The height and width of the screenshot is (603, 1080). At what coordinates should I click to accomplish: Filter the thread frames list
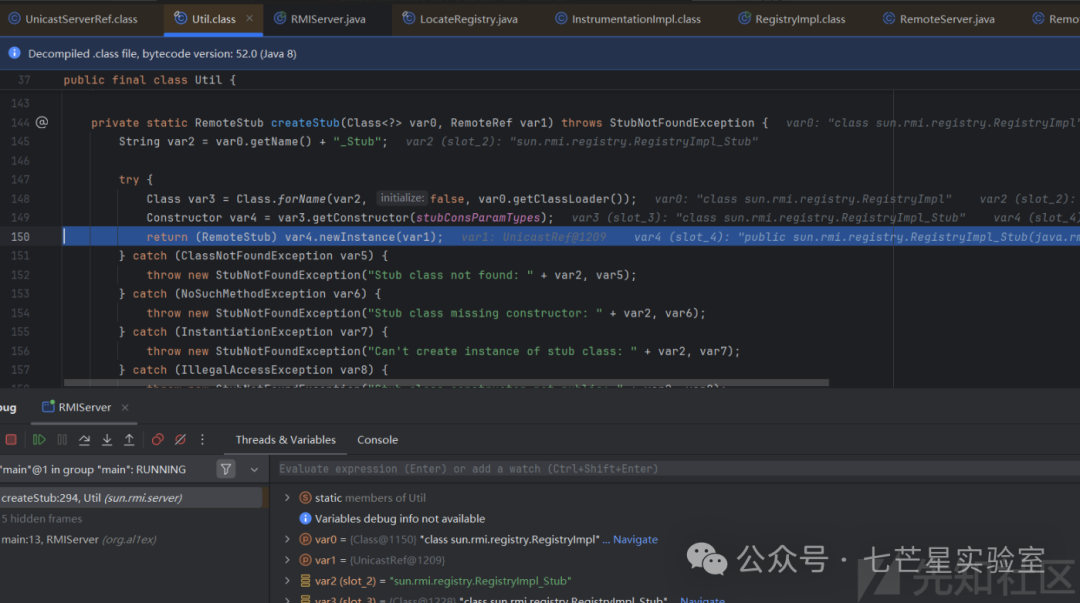225,469
